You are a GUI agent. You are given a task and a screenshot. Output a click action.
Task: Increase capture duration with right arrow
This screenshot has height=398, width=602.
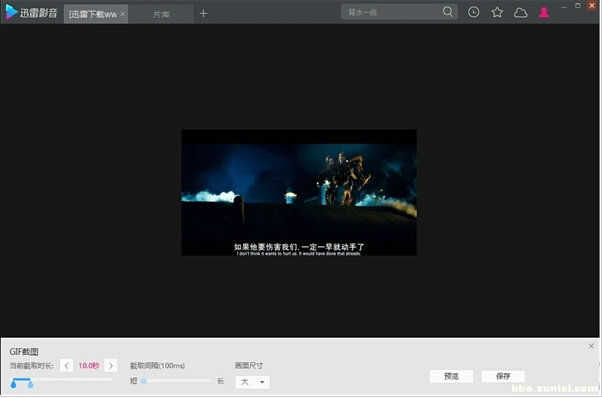point(111,366)
